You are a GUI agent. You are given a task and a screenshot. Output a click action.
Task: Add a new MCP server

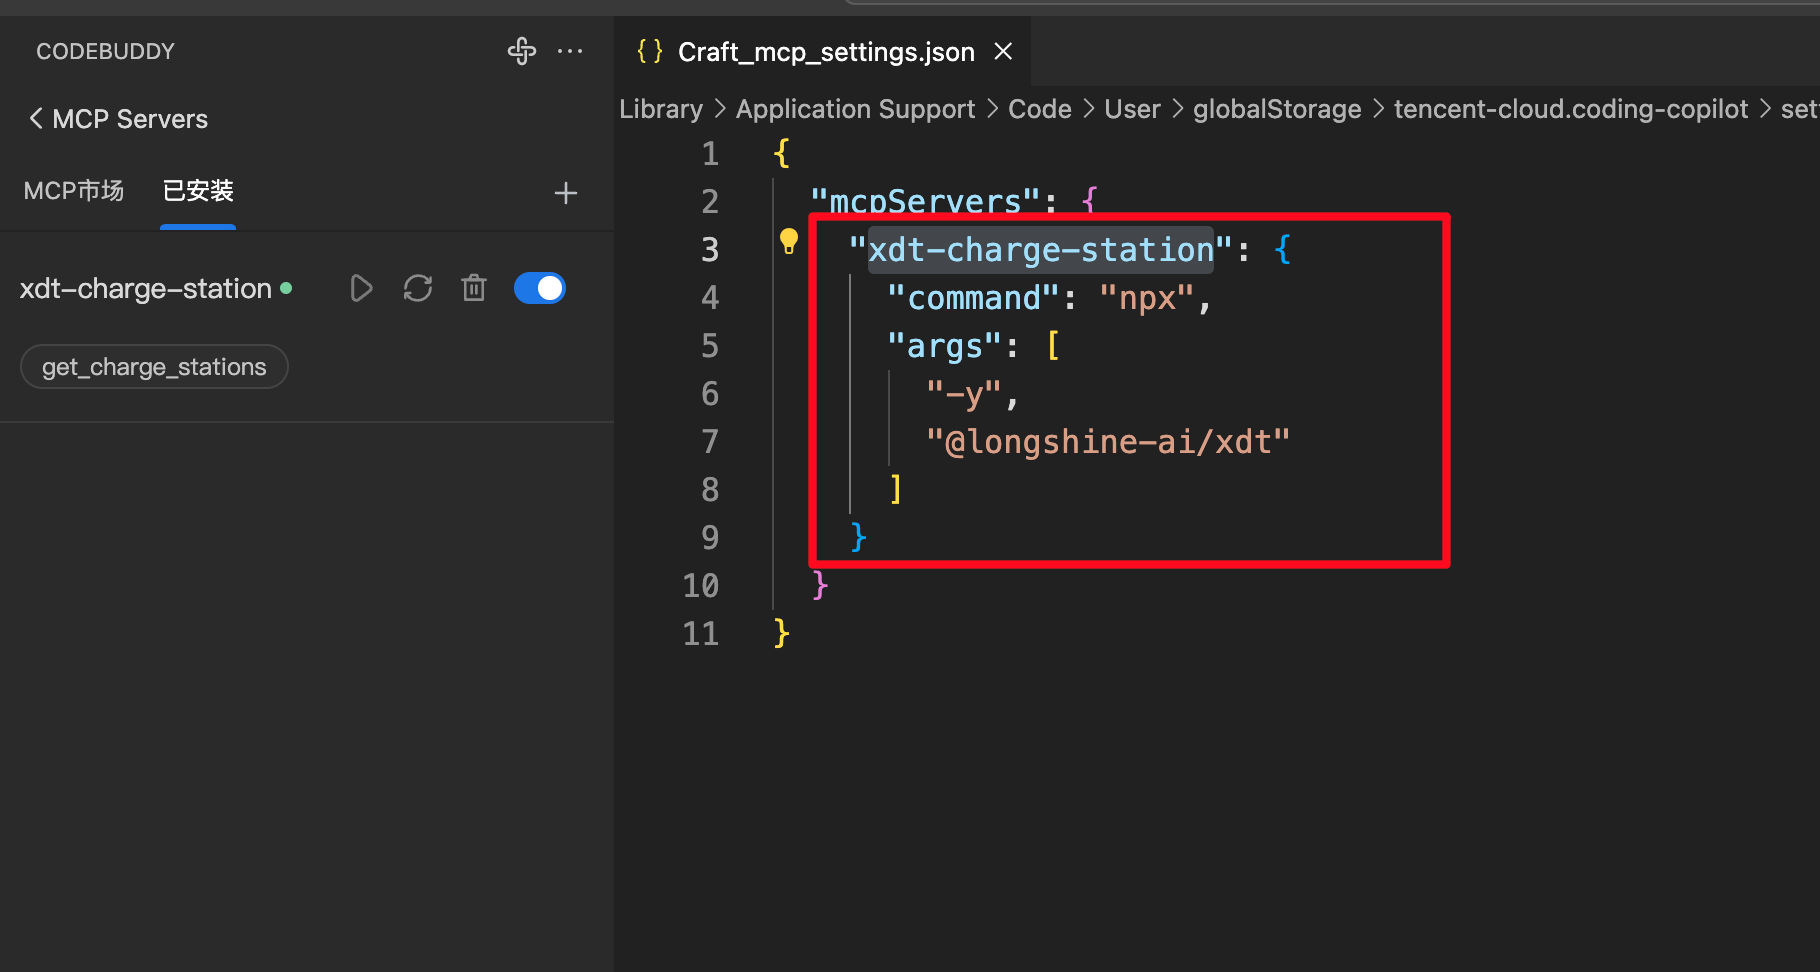click(565, 192)
